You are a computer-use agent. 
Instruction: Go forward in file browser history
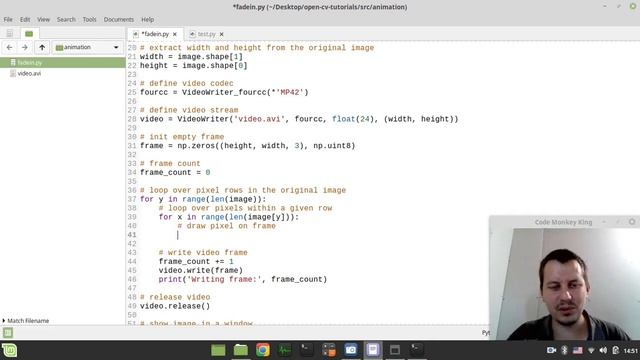(x=24, y=47)
